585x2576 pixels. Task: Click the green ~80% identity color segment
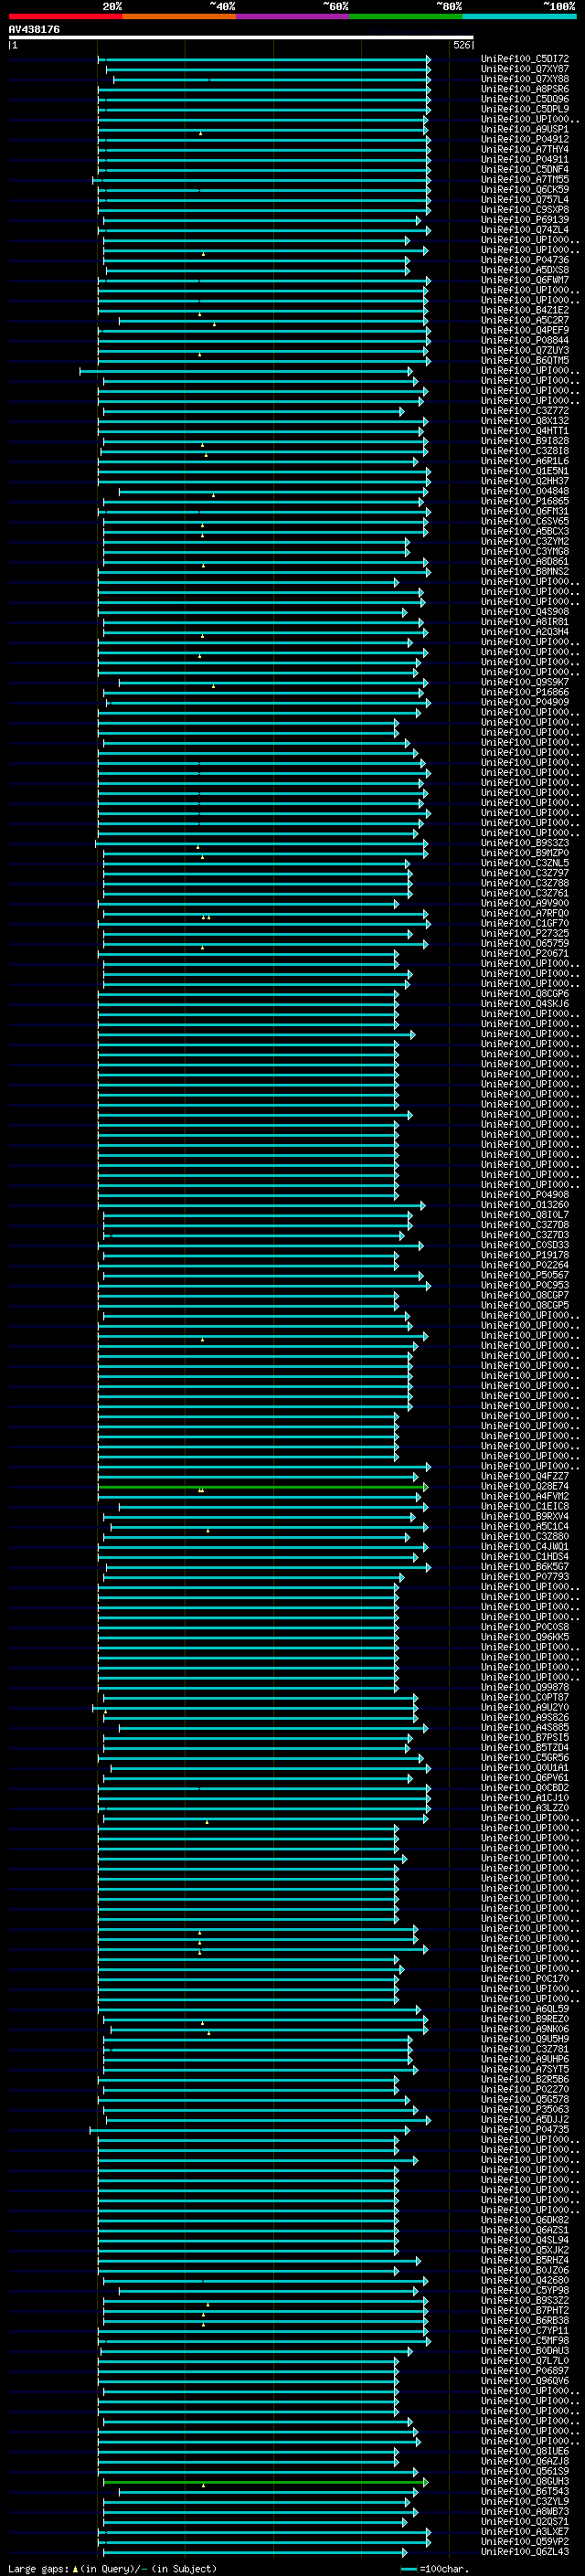406,16
